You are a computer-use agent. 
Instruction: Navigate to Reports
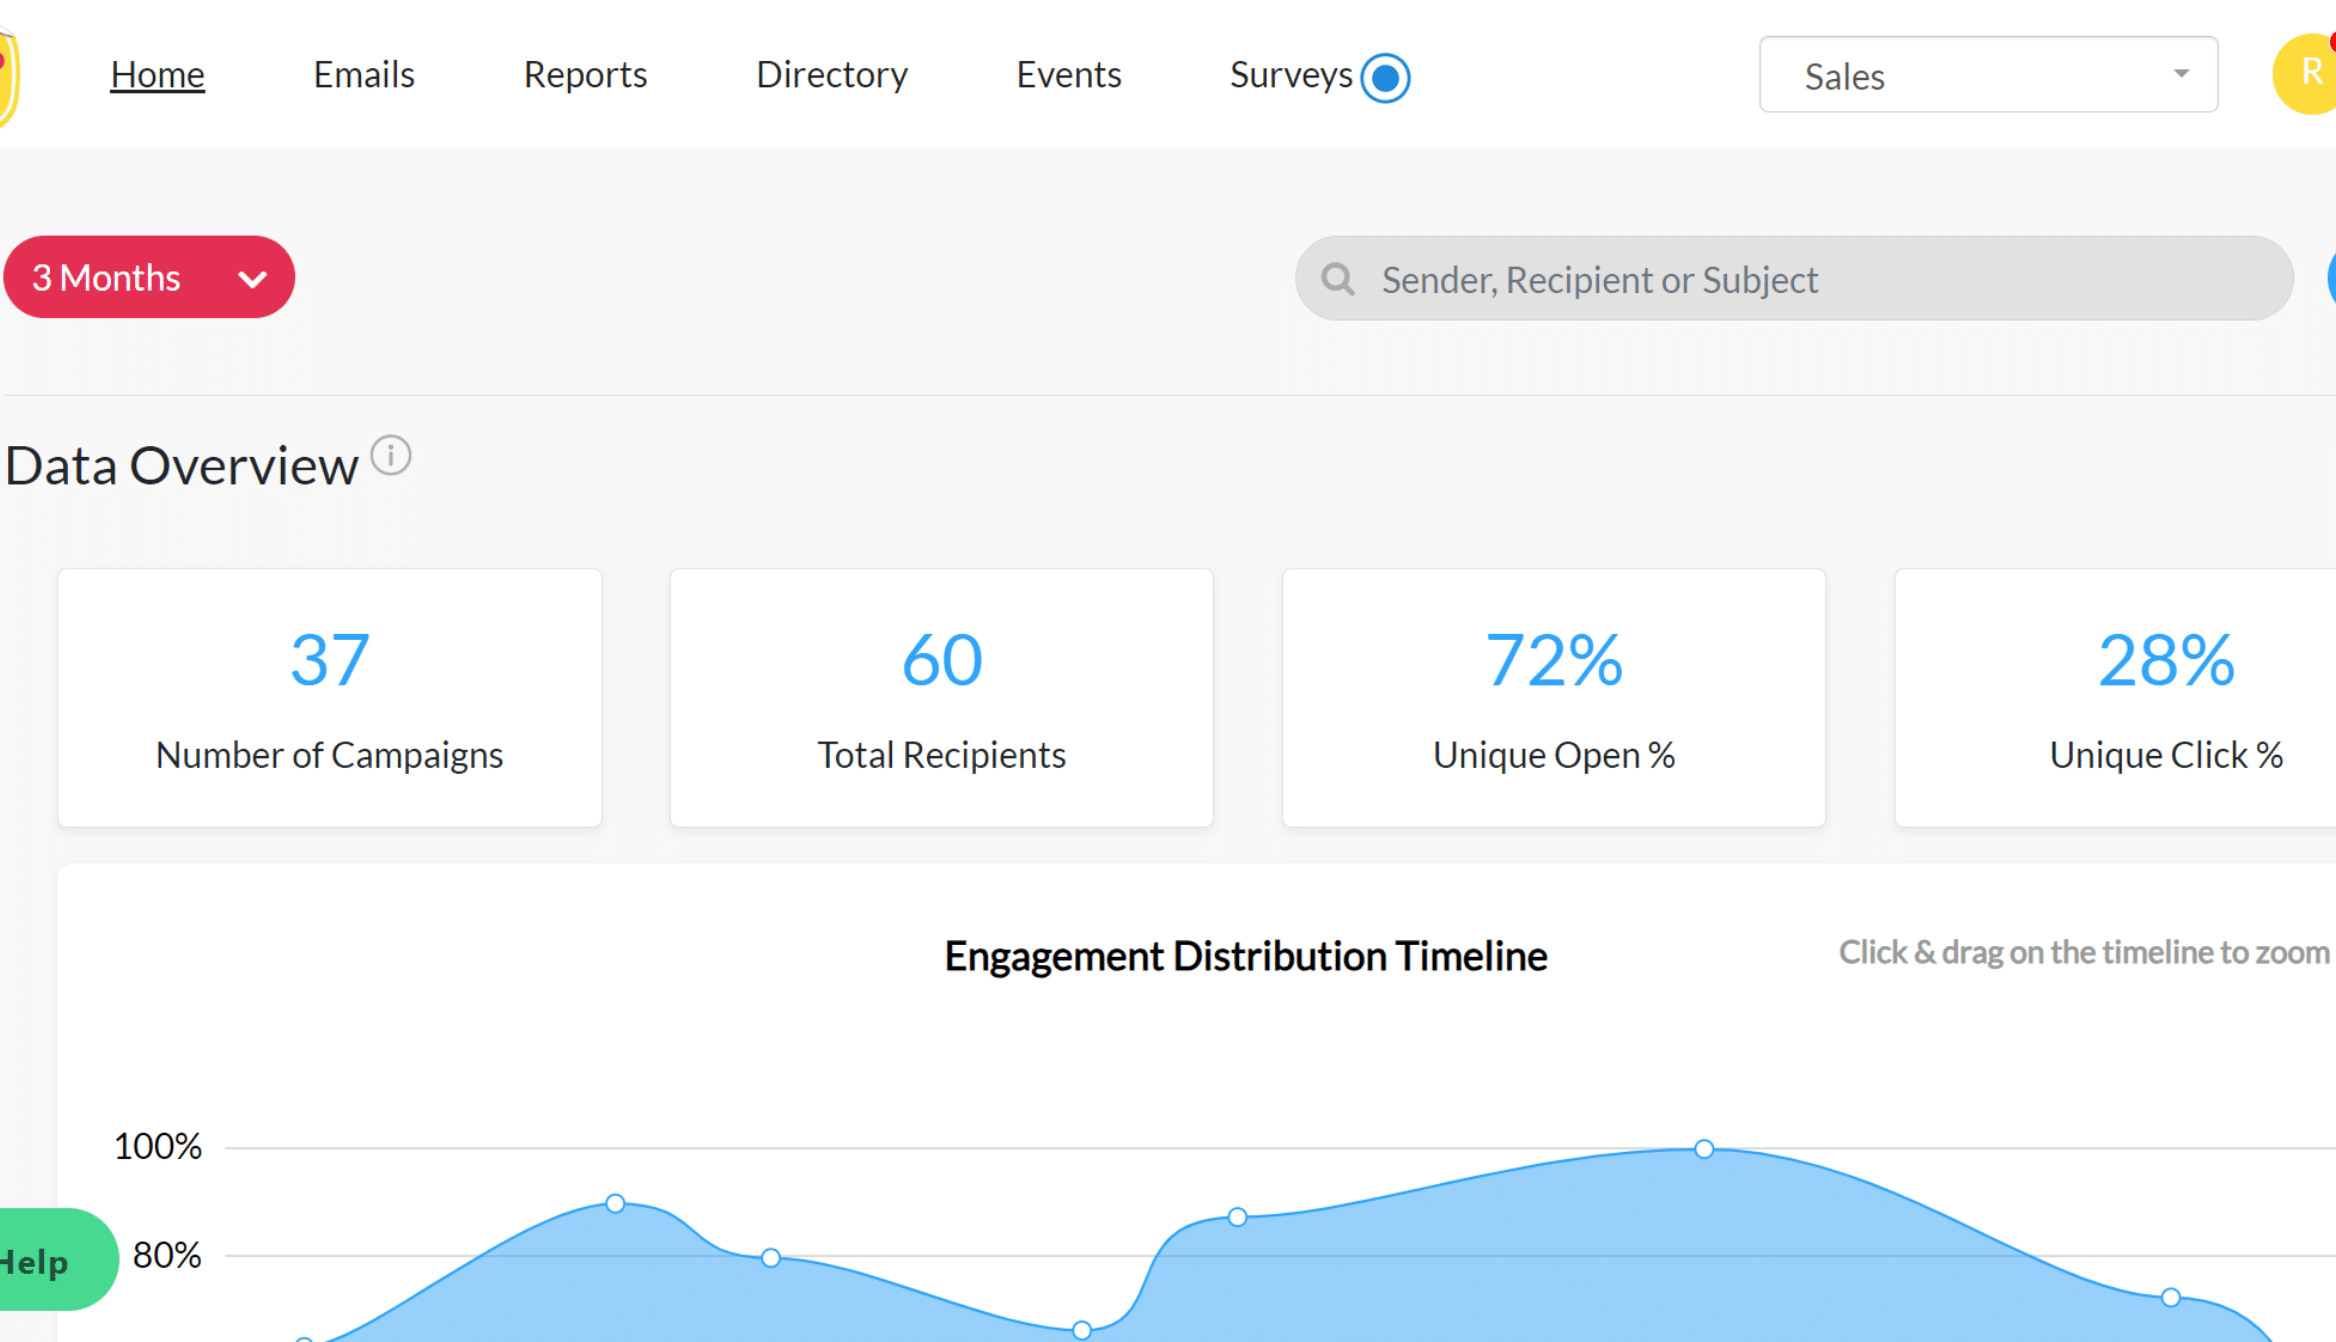tap(585, 75)
